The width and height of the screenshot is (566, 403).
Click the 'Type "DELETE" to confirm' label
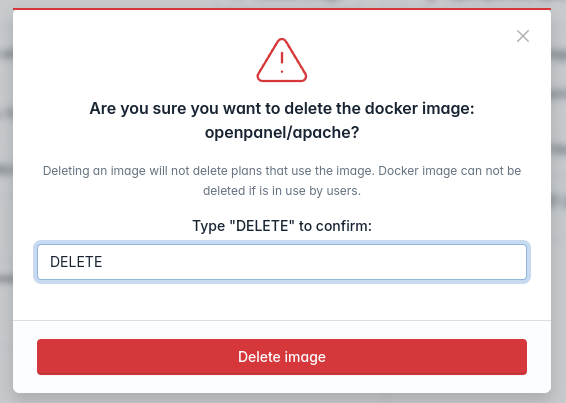282,226
